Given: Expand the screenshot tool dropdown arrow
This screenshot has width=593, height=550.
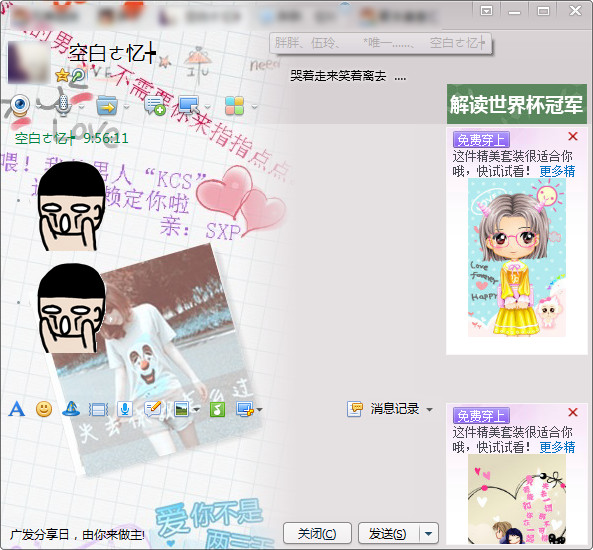Looking at the screenshot, I should (x=259, y=410).
